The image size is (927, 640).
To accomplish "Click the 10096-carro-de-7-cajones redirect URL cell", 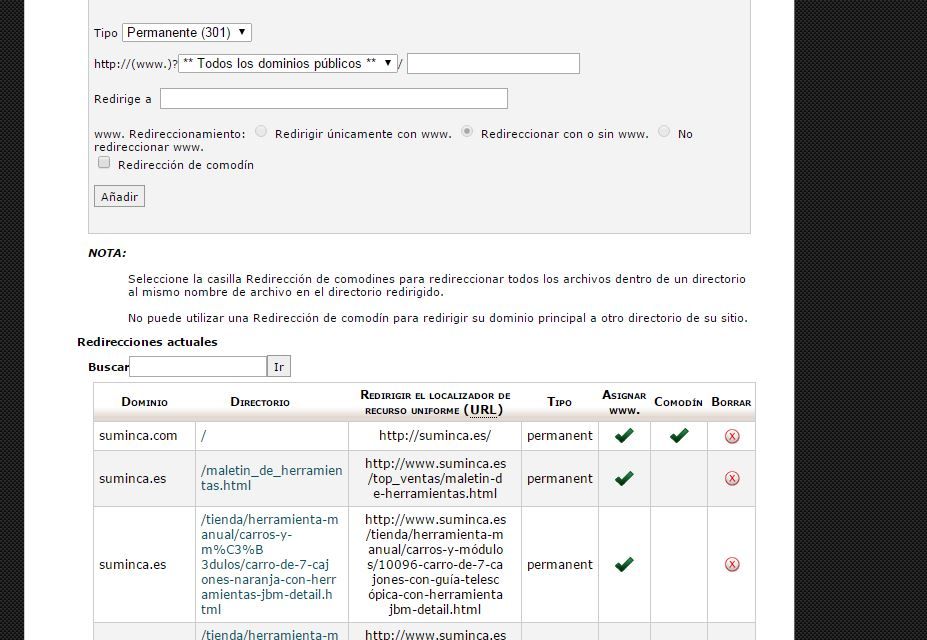I will tap(435, 564).
